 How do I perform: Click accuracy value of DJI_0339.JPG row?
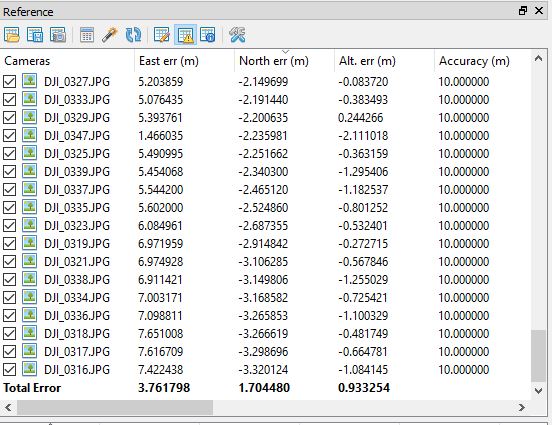tap(464, 171)
